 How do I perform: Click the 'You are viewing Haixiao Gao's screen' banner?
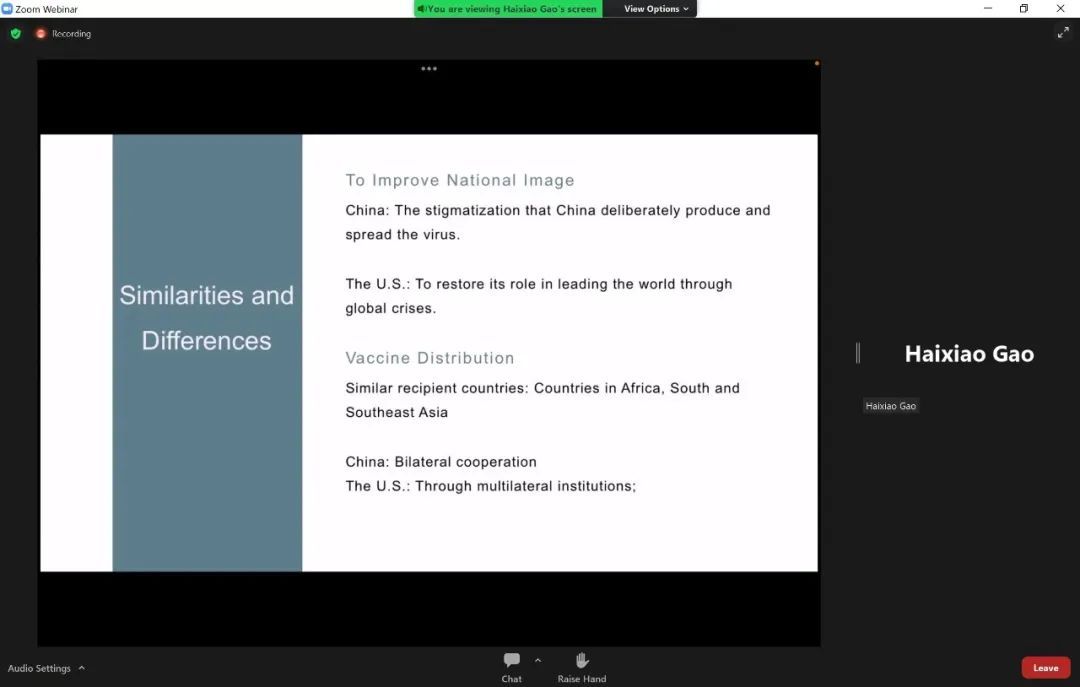[x=508, y=9]
